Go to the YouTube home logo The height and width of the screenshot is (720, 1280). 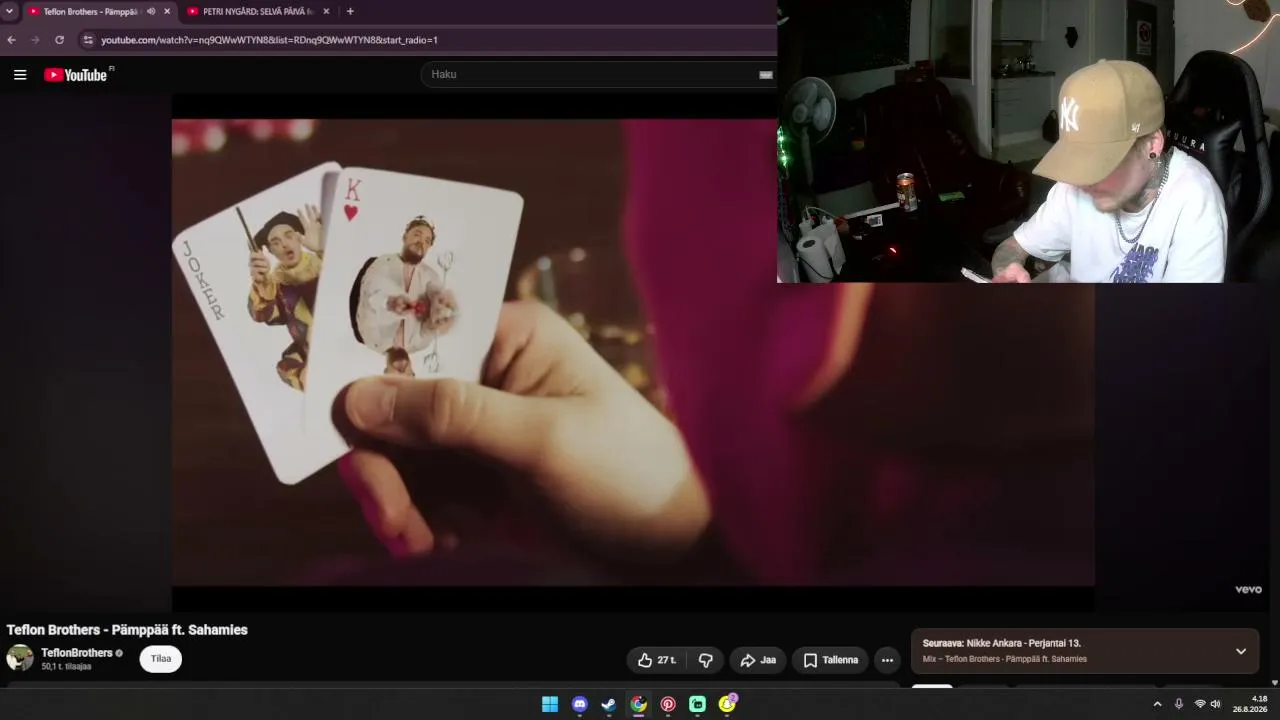tap(76, 75)
